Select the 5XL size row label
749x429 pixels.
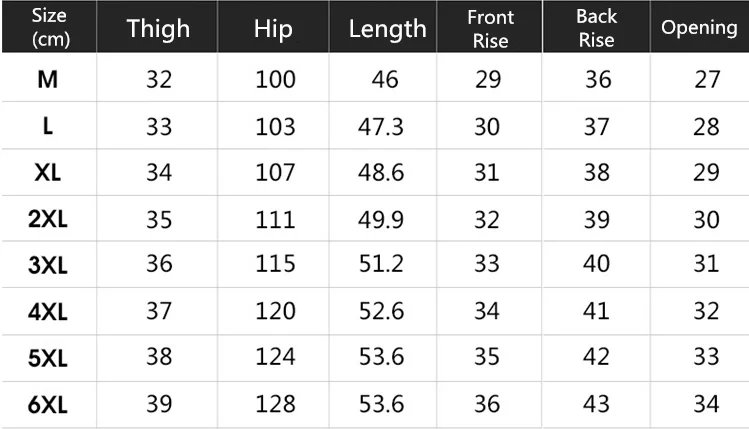pos(48,358)
